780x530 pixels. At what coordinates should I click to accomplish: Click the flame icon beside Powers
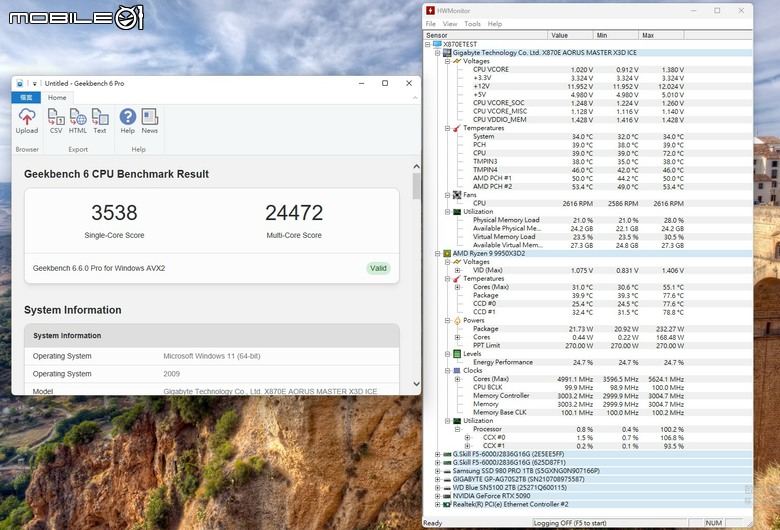[x=457, y=320]
